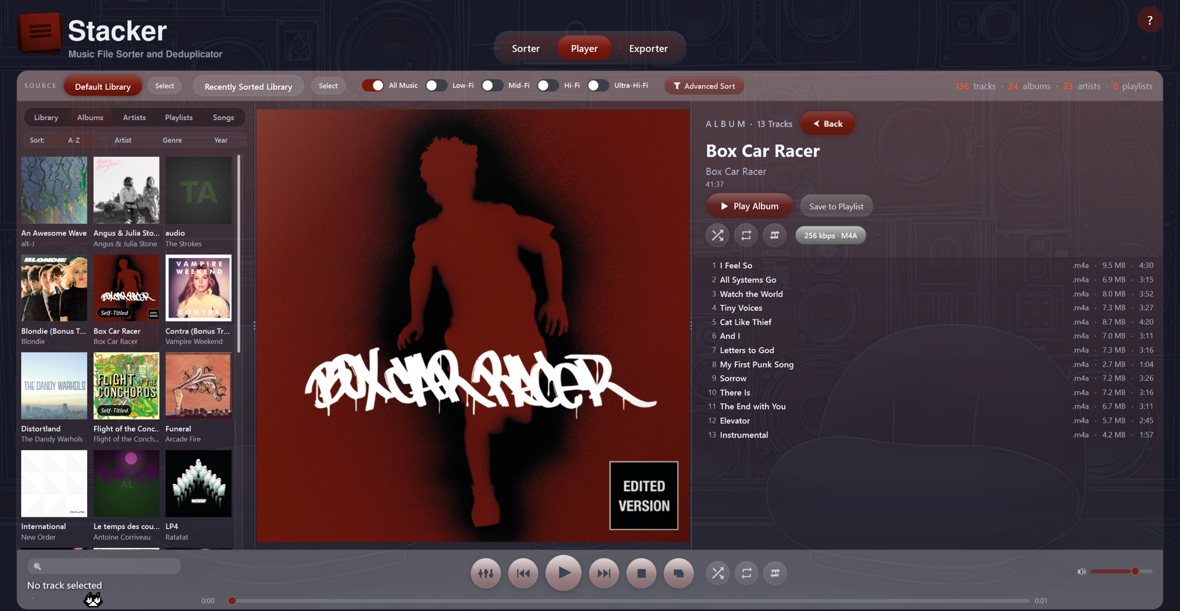
Task: Open the equalizer in the player bar
Action: tap(485, 573)
